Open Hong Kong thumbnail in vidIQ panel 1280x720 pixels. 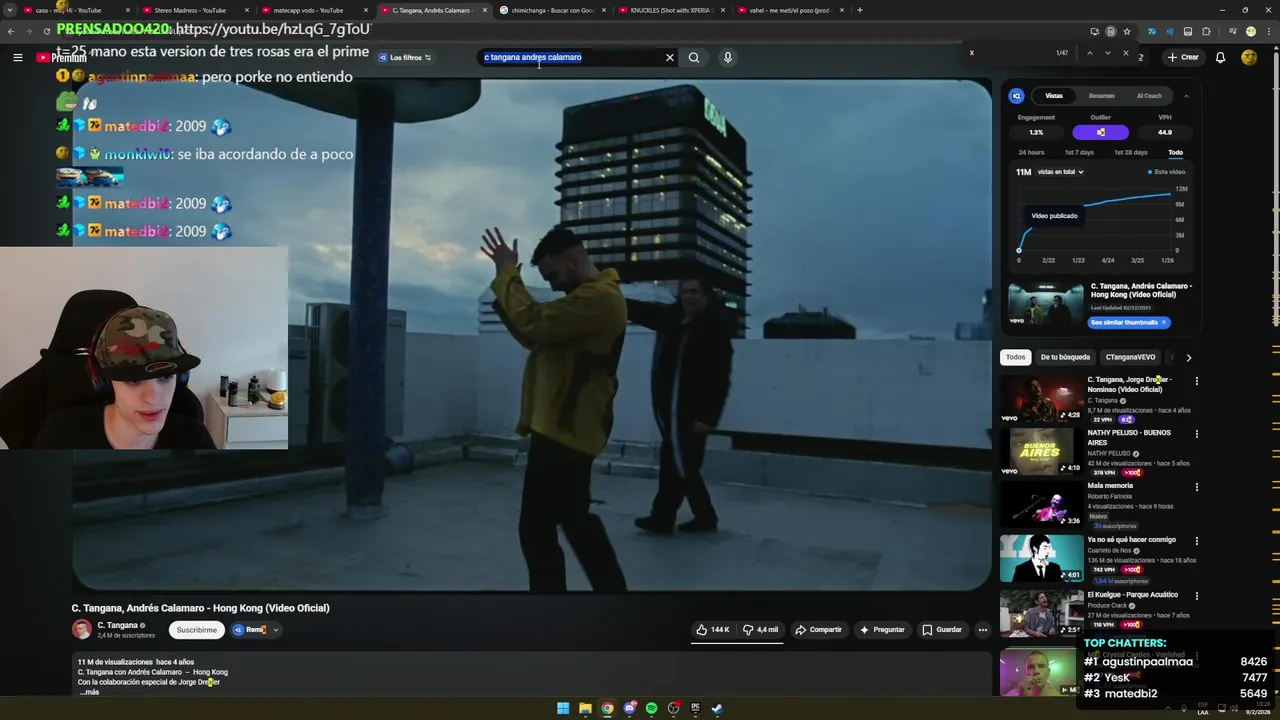click(1046, 305)
